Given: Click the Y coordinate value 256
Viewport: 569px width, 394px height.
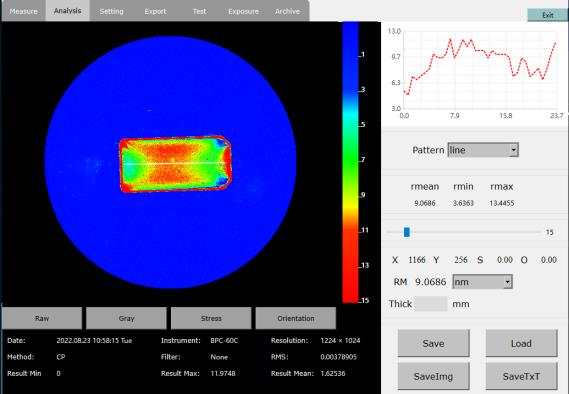Looking at the screenshot, I should (461, 260).
